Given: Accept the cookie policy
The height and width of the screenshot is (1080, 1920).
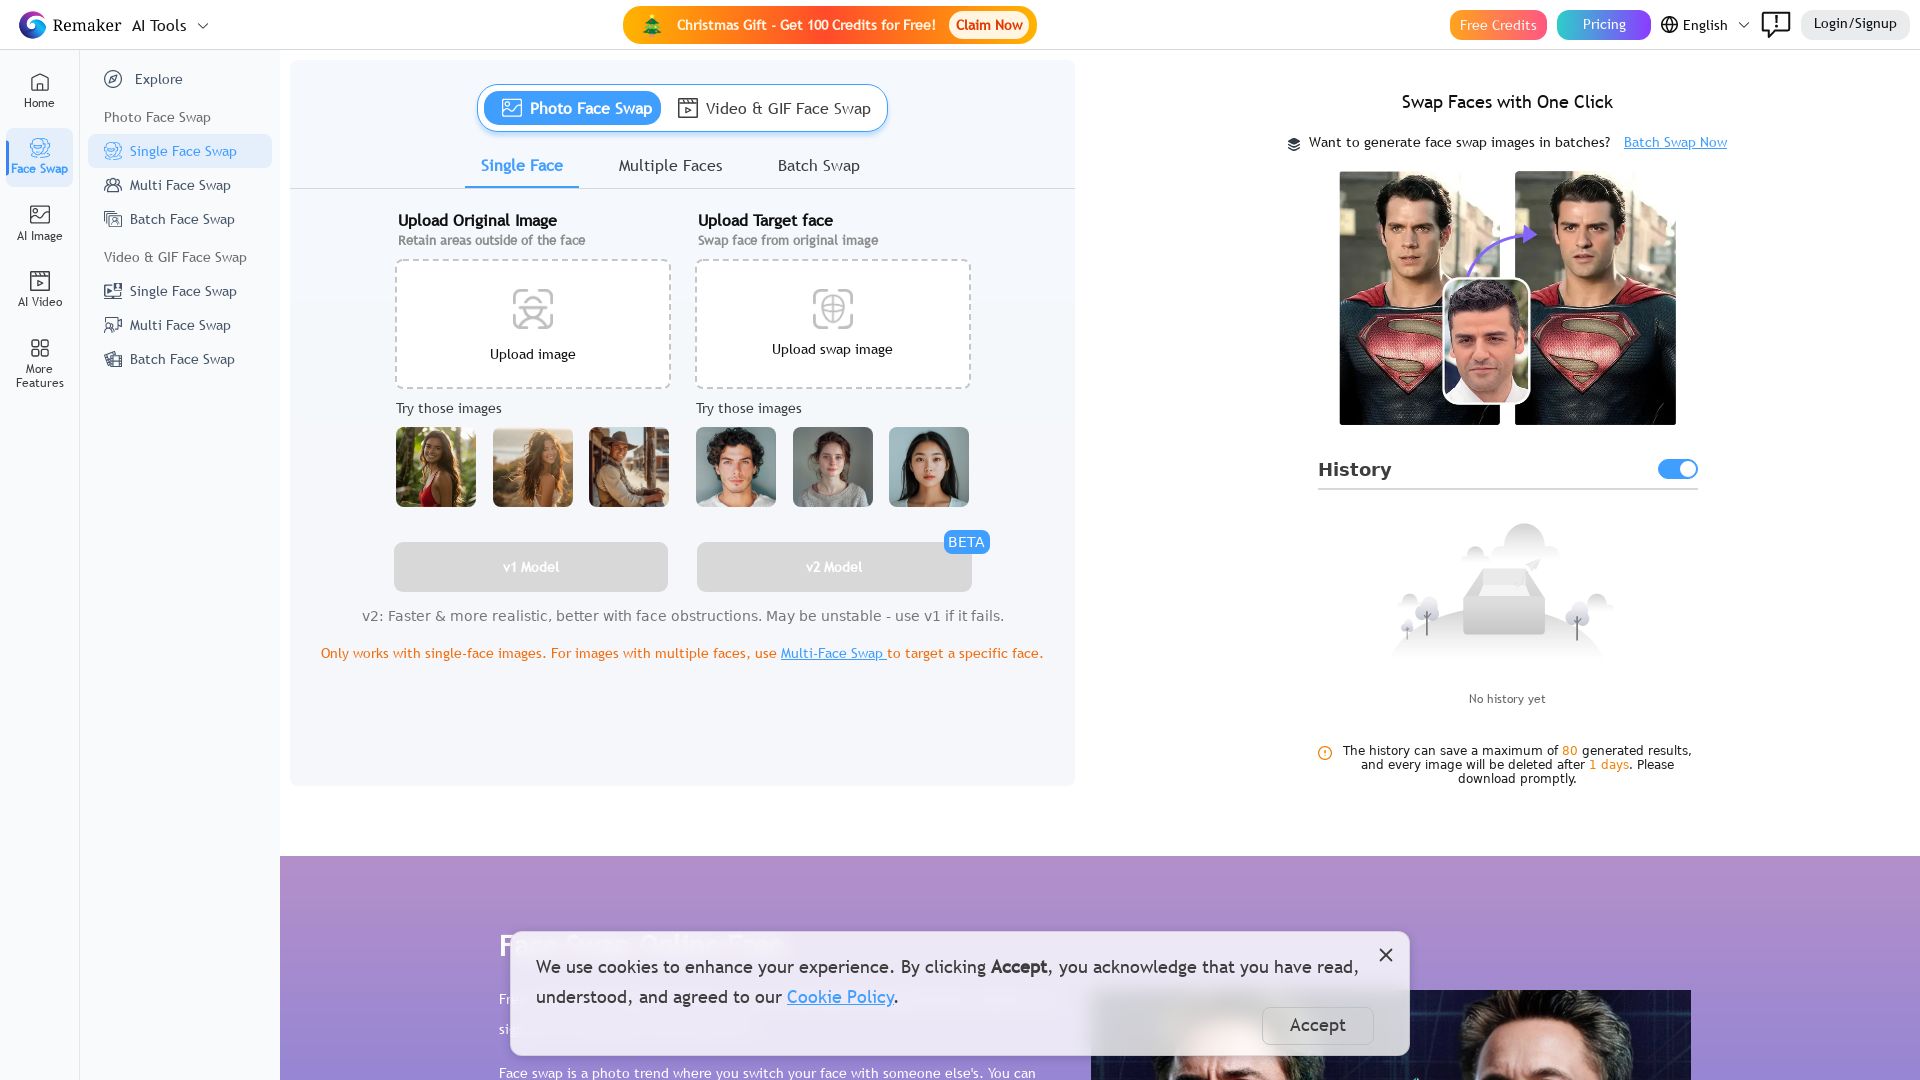Looking at the screenshot, I should pos(1317,1025).
